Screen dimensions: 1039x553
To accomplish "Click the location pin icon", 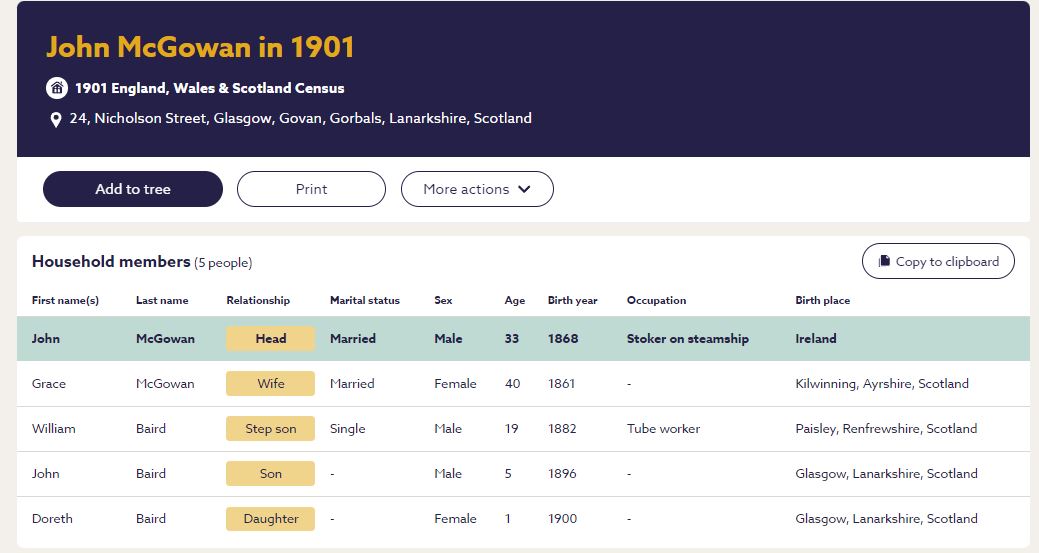I will pyautogui.click(x=56, y=119).
